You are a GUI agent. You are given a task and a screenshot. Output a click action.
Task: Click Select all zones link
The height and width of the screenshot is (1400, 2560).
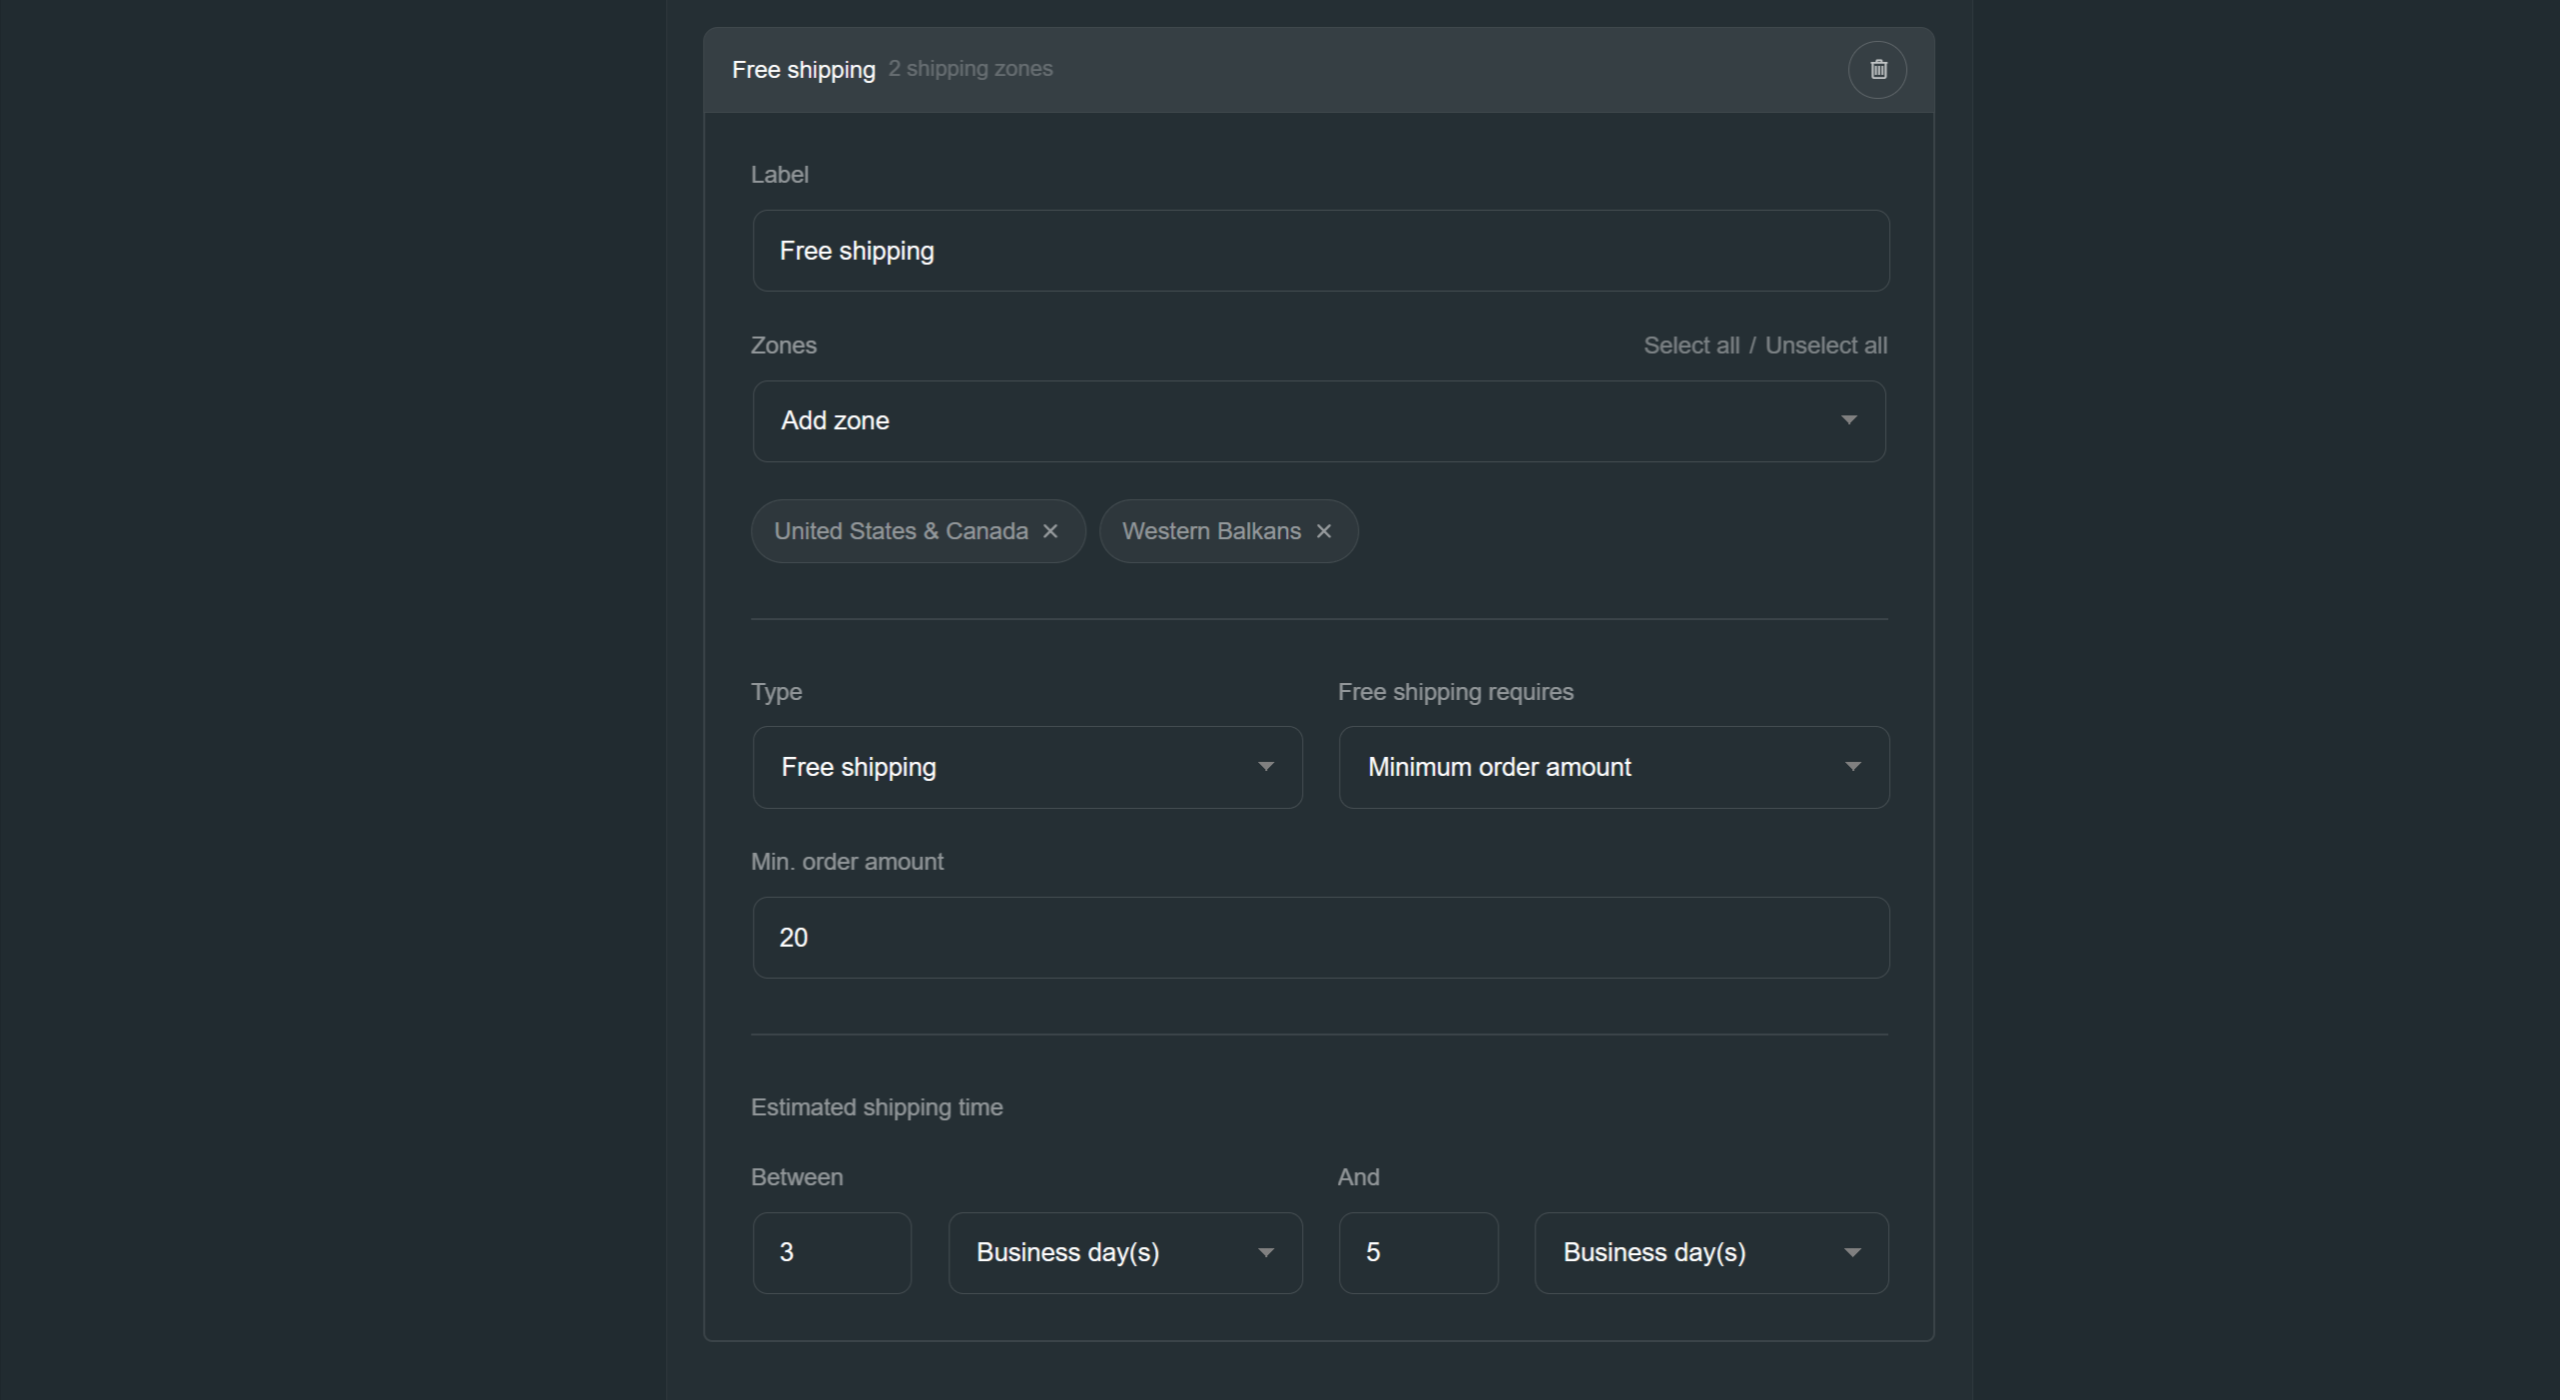[x=1691, y=345]
